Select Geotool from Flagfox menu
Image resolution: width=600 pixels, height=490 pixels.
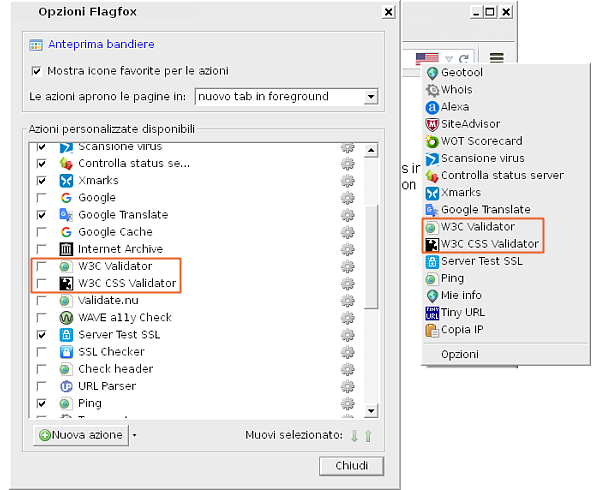tap(505, 72)
